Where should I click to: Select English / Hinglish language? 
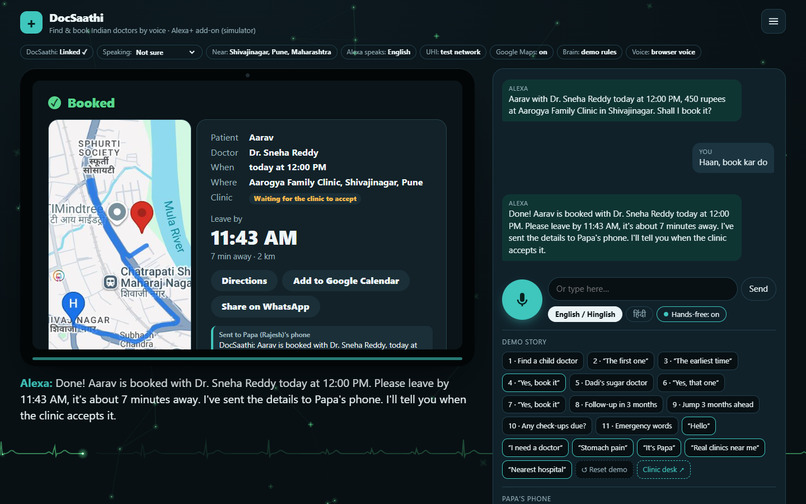[x=585, y=314]
